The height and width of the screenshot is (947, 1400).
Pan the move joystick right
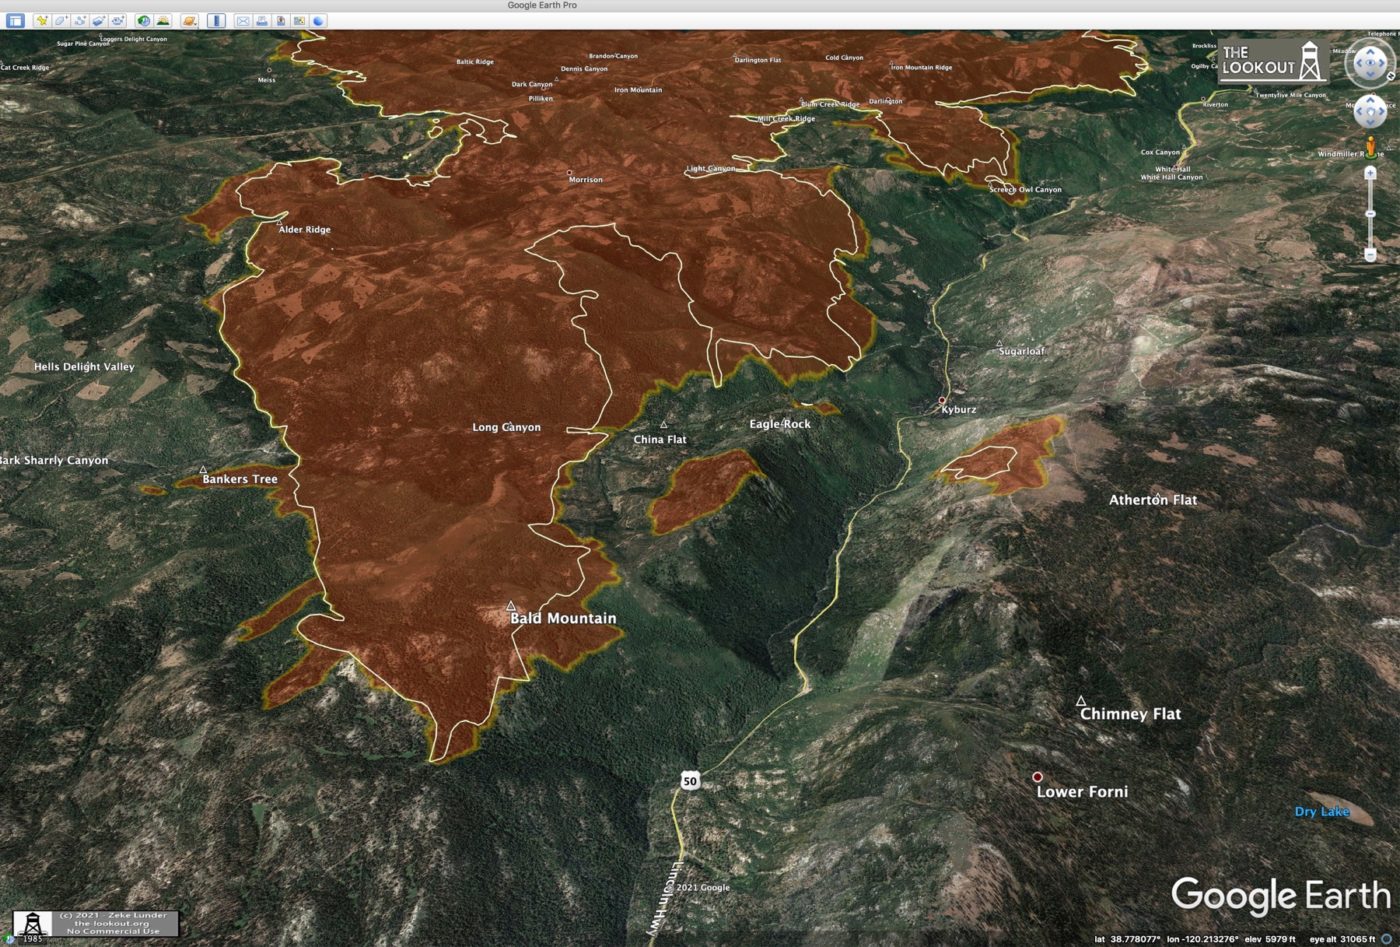coord(1381,111)
